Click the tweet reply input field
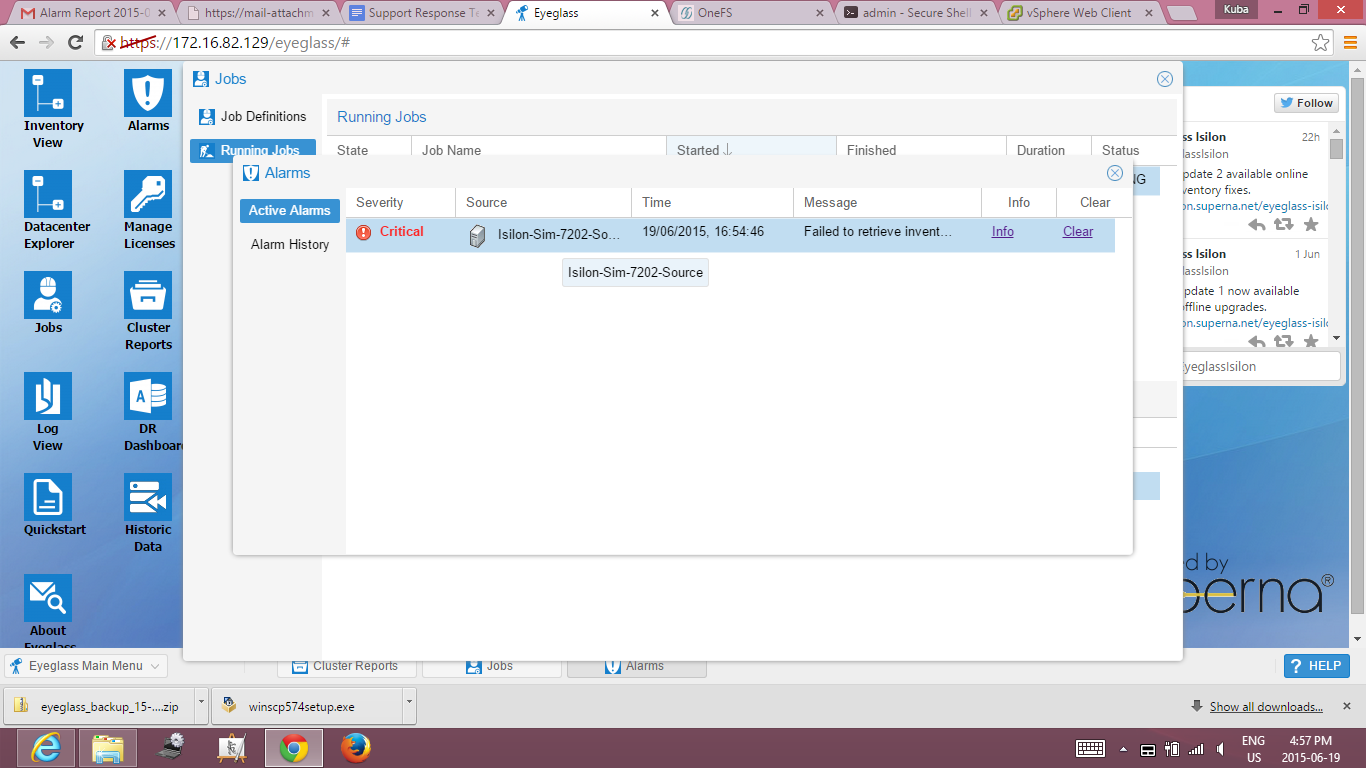1366x768 pixels. click(x=1260, y=367)
